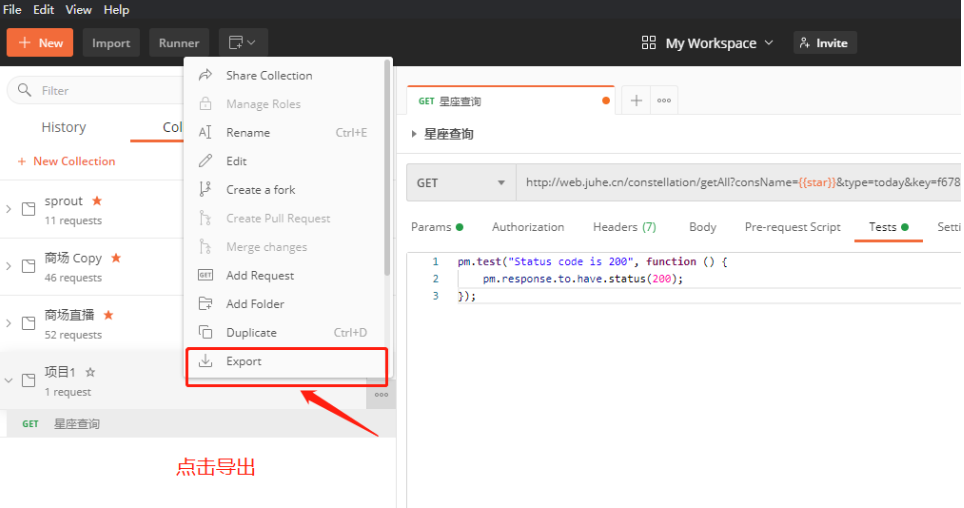This screenshot has width=964, height=508.
Task: Select Share Collection menu entry
Action: click(x=286, y=75)
